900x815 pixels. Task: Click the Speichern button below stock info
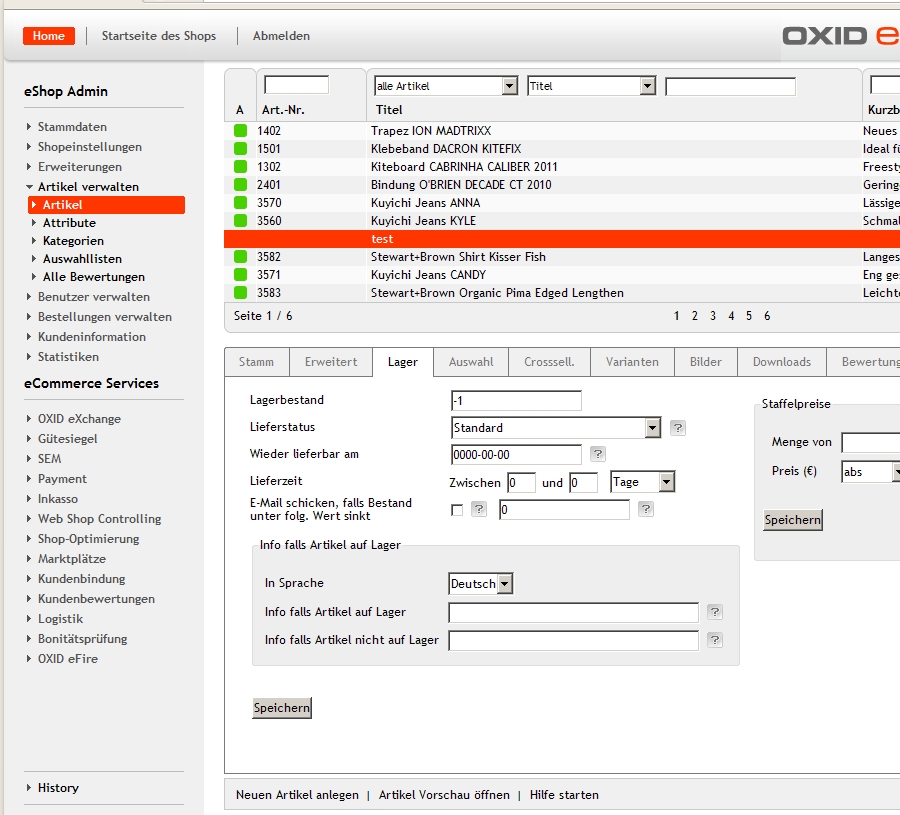[282, 708]
